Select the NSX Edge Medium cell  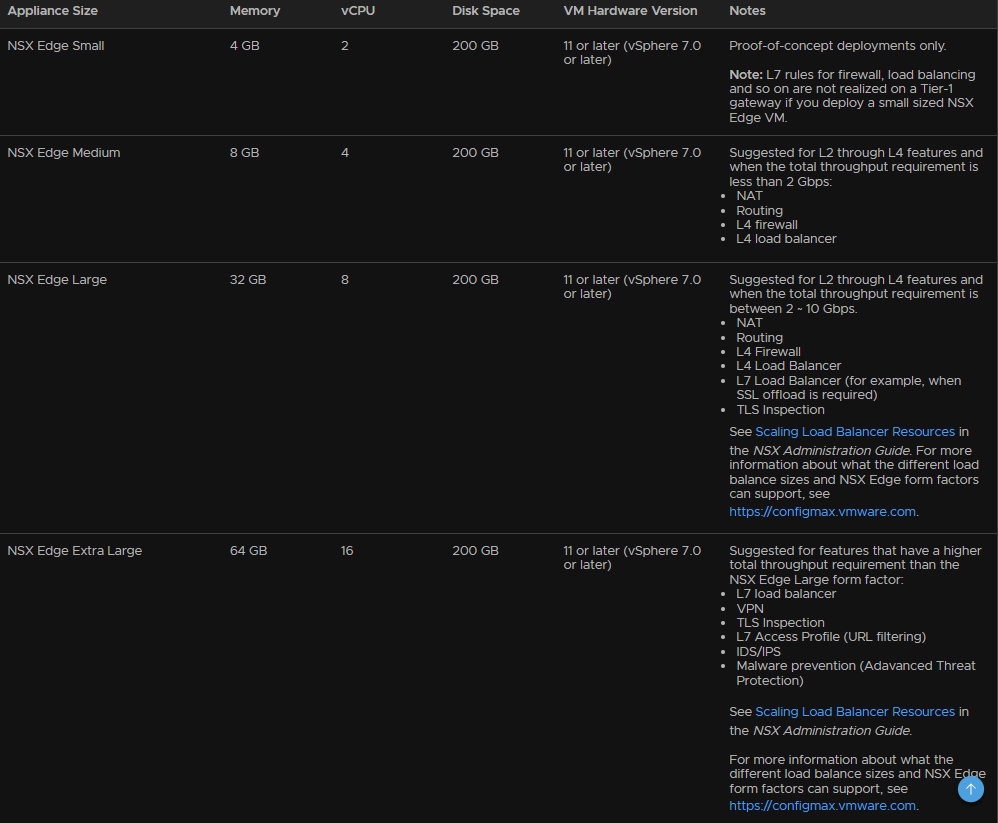[64, 153]
